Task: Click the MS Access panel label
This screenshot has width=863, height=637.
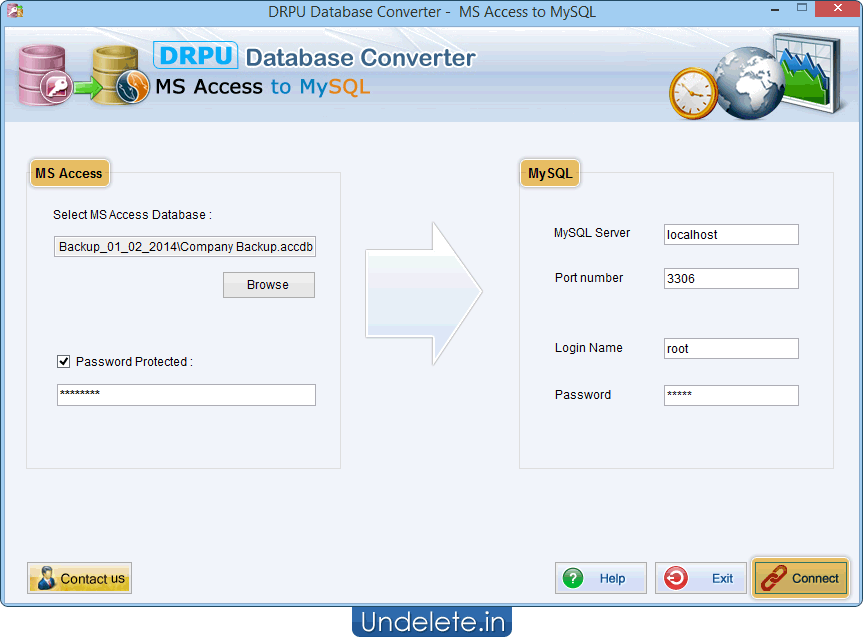Action: point(69,173)
